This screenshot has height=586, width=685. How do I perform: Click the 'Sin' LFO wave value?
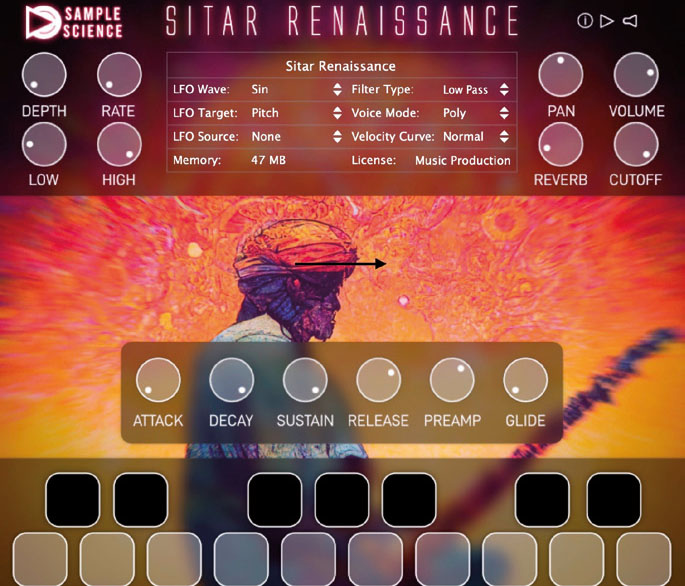click(x=259, y=89)
